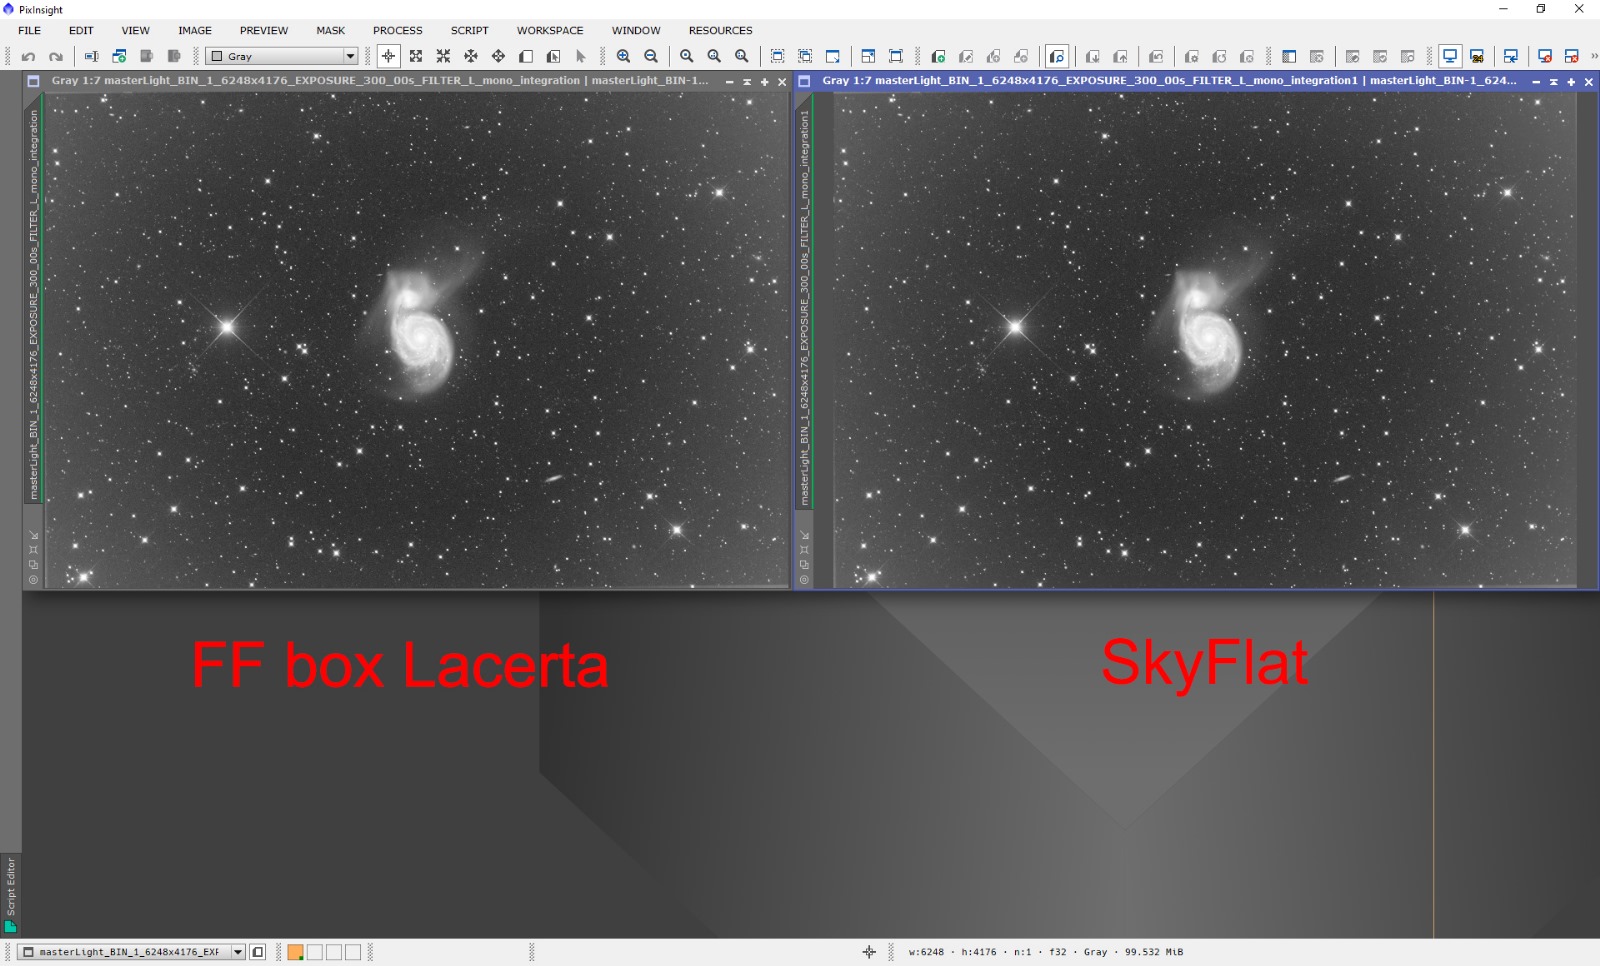Click the 24-bit display toolbar icon
This screenshot has height=966, width=1600.
1477,57
